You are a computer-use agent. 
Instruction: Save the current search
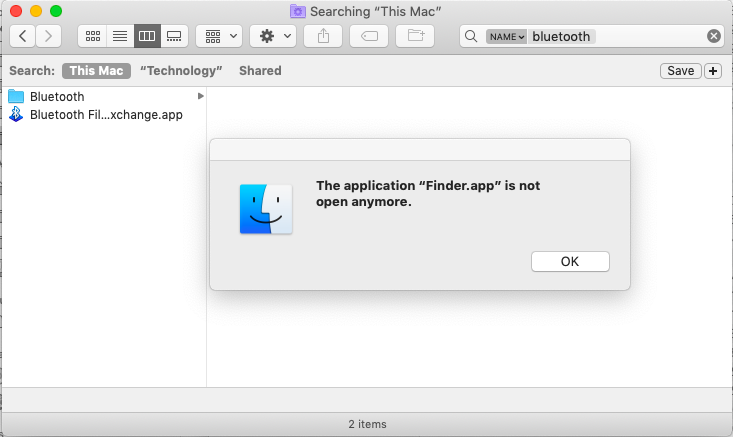pos(681,71)
